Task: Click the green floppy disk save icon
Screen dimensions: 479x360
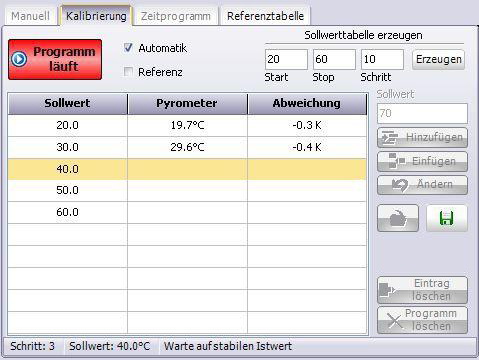Action: [447, 218]
